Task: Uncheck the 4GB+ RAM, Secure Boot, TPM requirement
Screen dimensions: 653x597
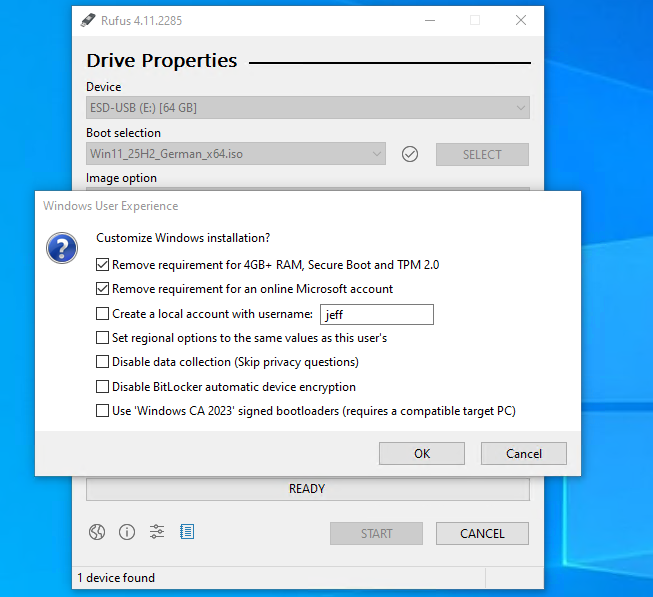Action: coord(103,265)
